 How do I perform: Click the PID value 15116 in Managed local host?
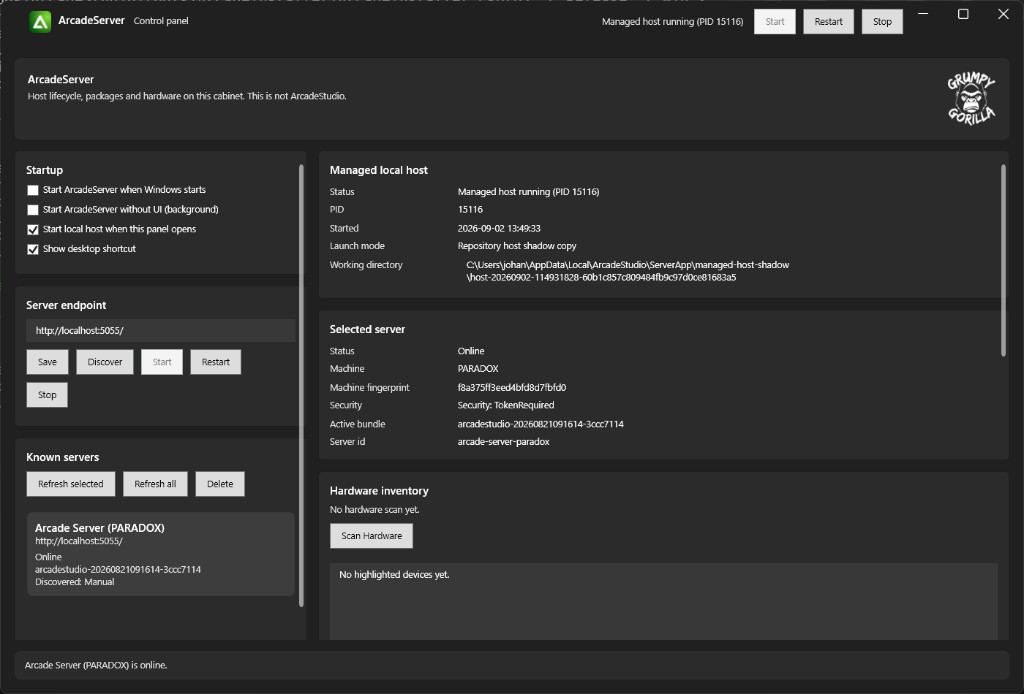click(x=470, y=210)
